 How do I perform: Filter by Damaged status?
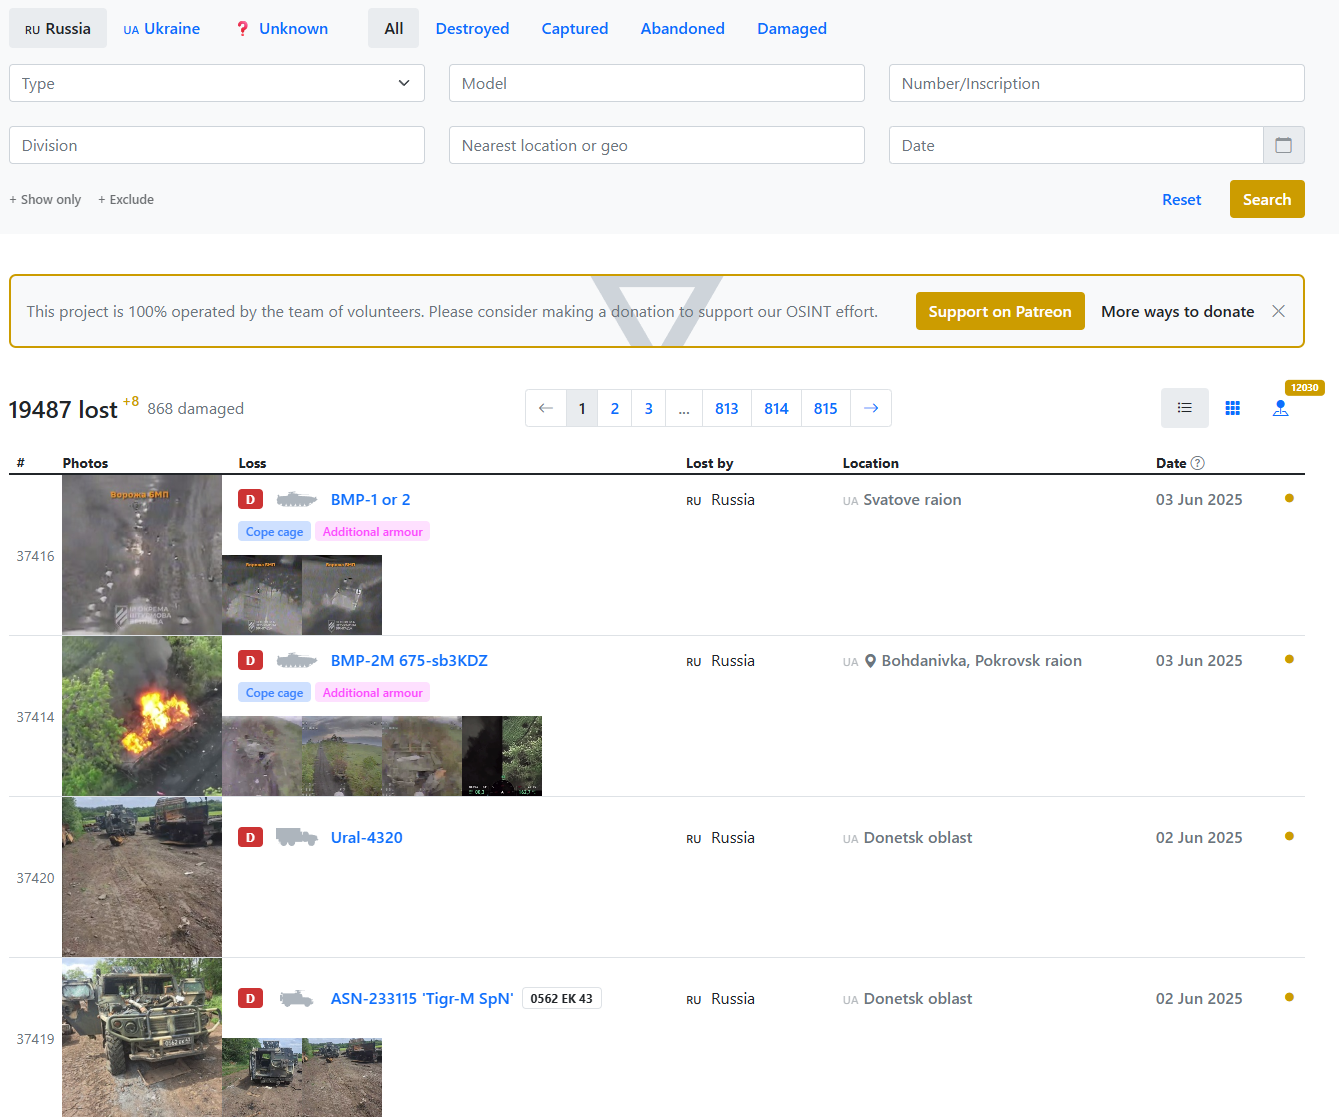point(792,28)
